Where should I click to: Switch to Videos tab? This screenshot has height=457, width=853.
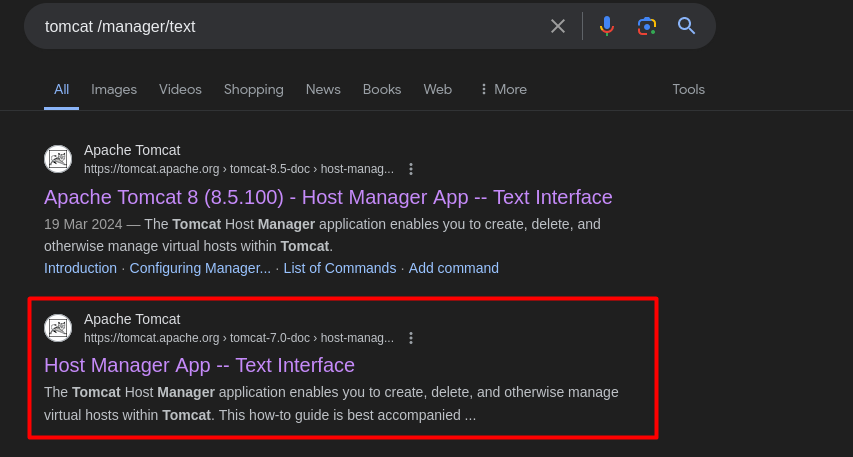click(180, 89)
